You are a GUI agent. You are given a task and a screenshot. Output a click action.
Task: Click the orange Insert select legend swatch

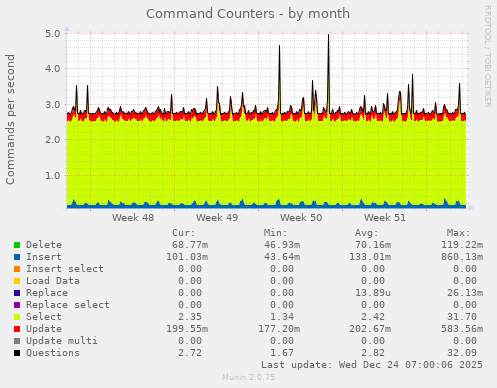pos(17,269)
